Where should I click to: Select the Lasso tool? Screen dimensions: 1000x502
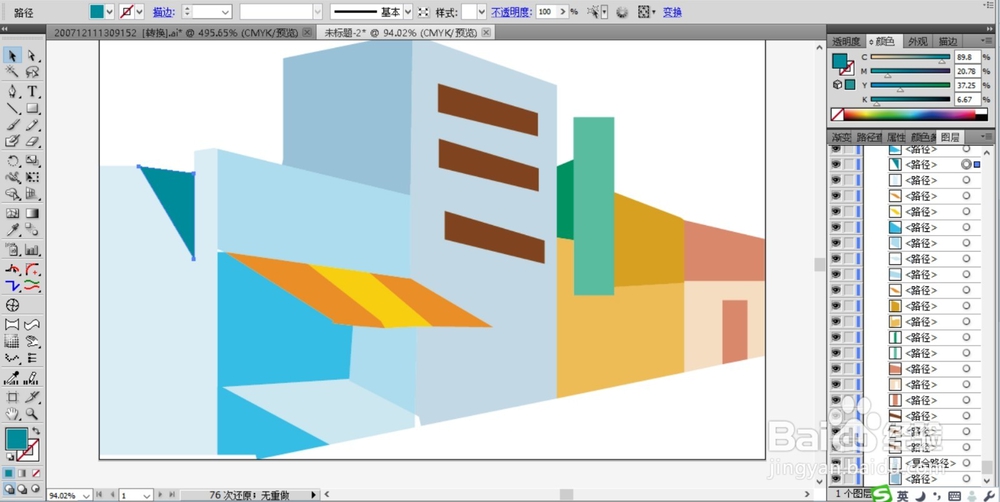coord(32,72)
